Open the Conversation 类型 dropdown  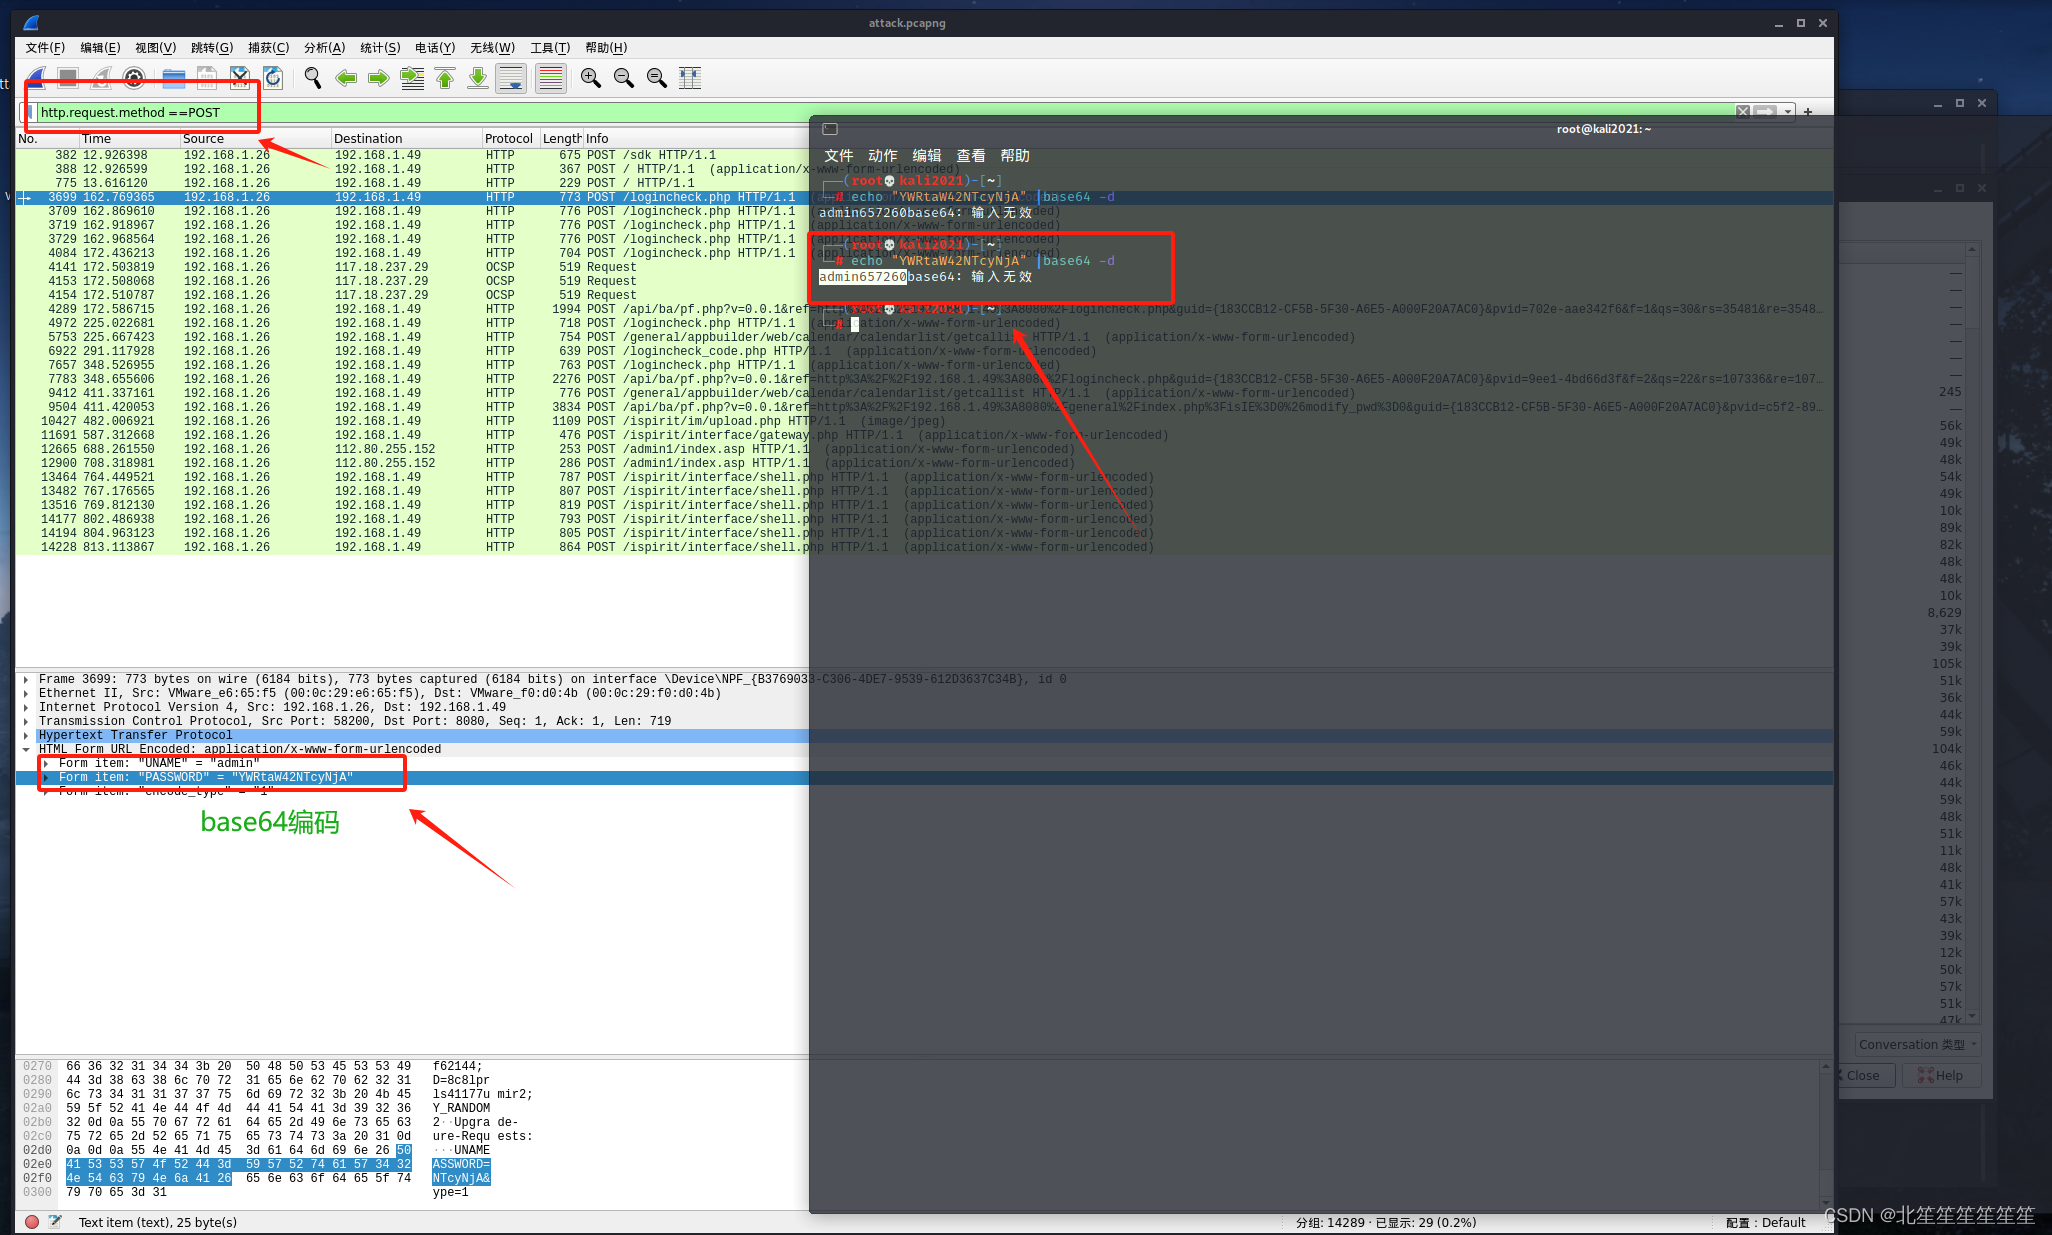point(1918,1044)
